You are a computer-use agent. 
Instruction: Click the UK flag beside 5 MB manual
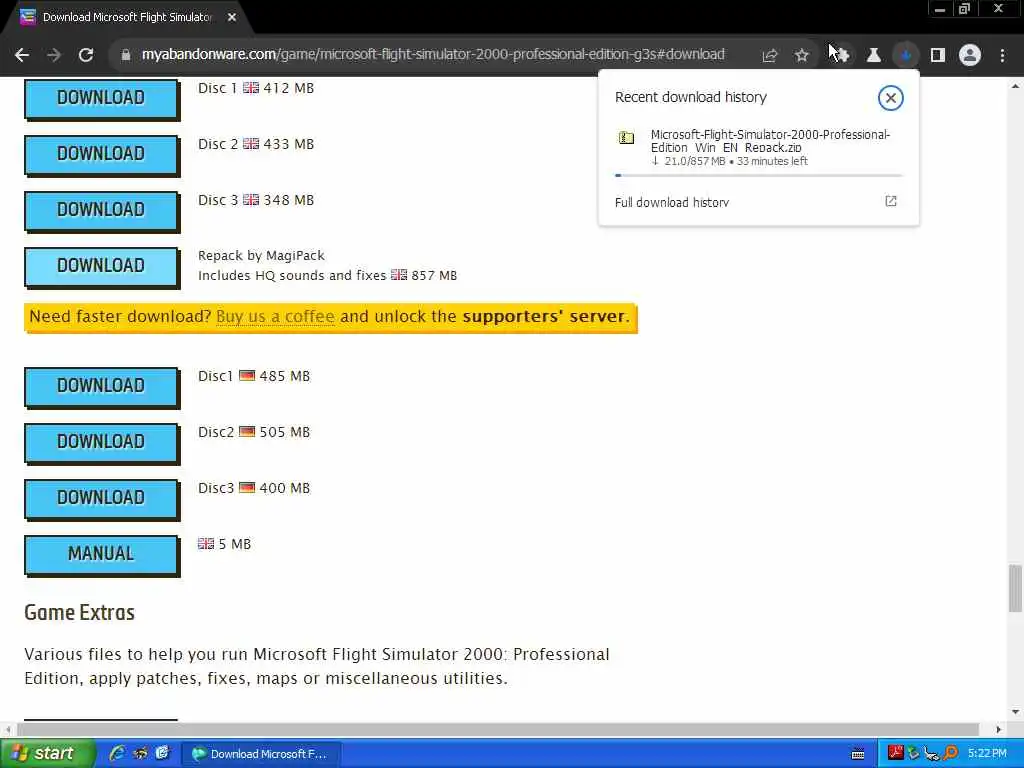[x=206, y=543]
